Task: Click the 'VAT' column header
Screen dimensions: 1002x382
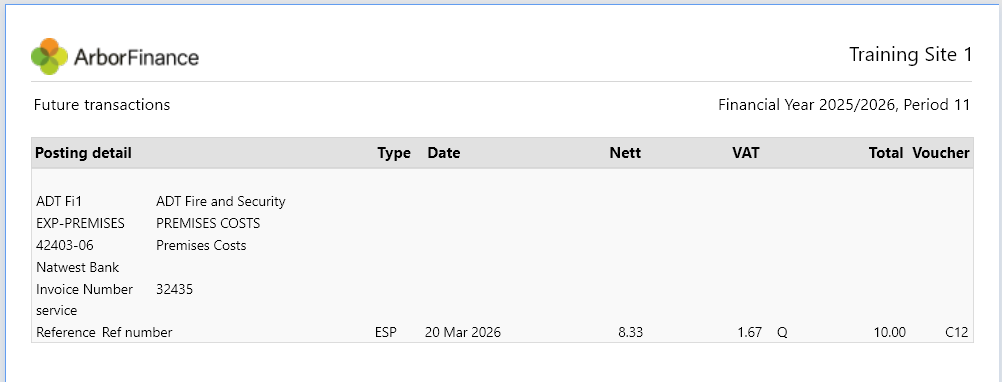Action: [746, 153]
